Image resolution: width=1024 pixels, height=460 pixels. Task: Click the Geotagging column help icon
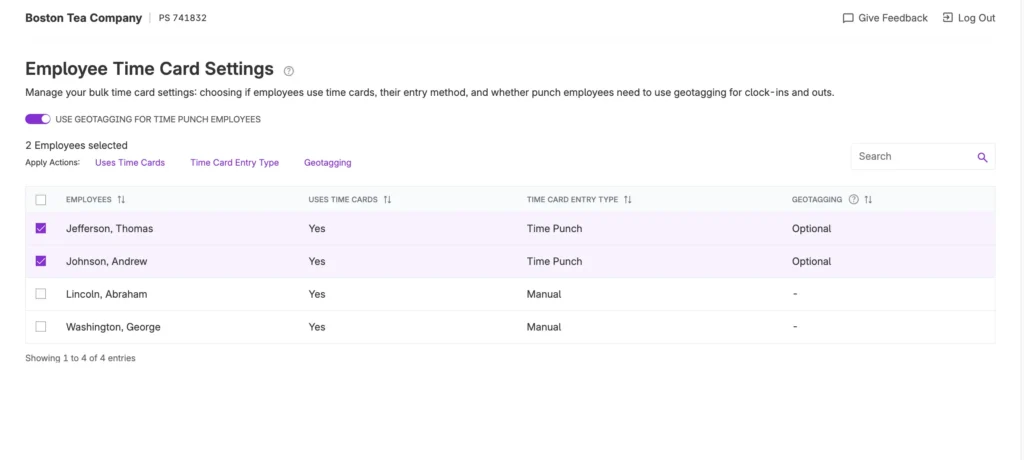click(x=853, y=200)
